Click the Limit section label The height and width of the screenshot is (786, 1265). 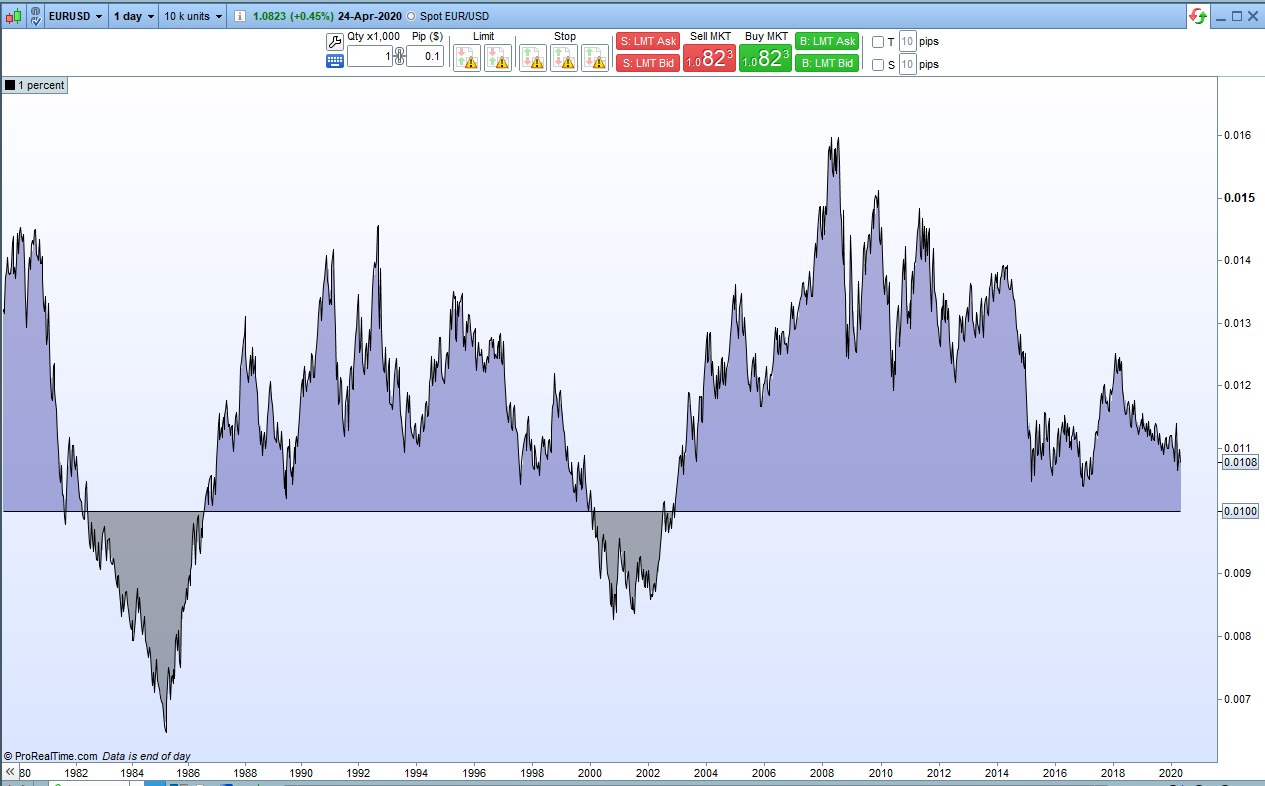(483, 37)
